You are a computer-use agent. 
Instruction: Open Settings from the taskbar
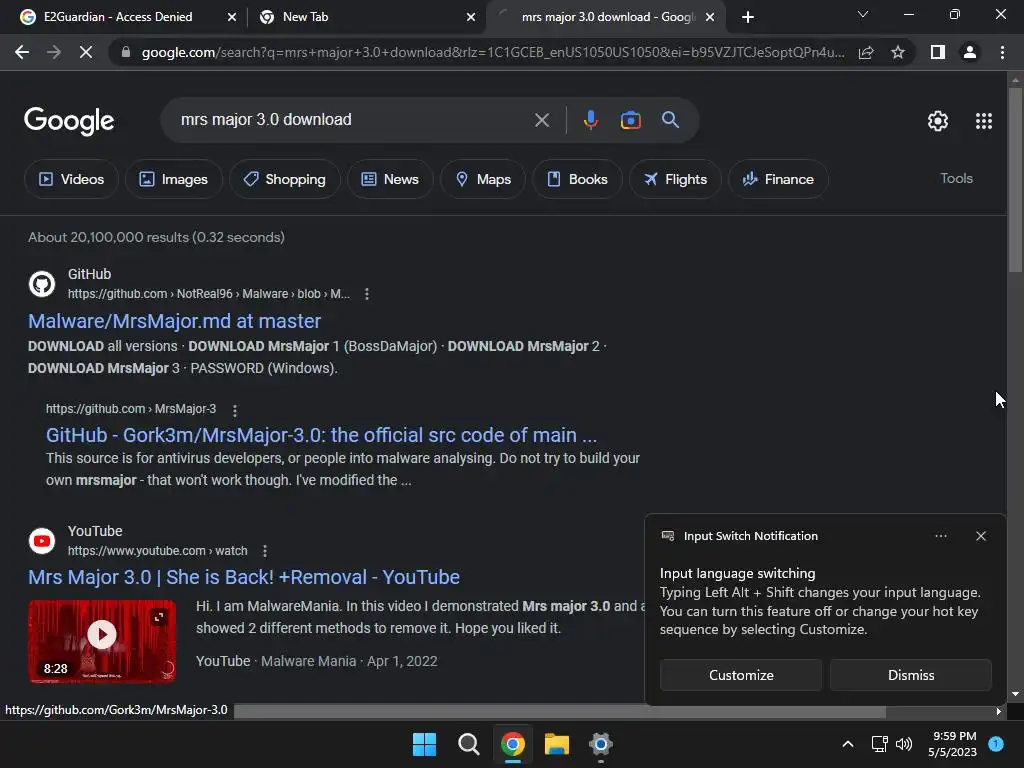click(x=600, y=744)
